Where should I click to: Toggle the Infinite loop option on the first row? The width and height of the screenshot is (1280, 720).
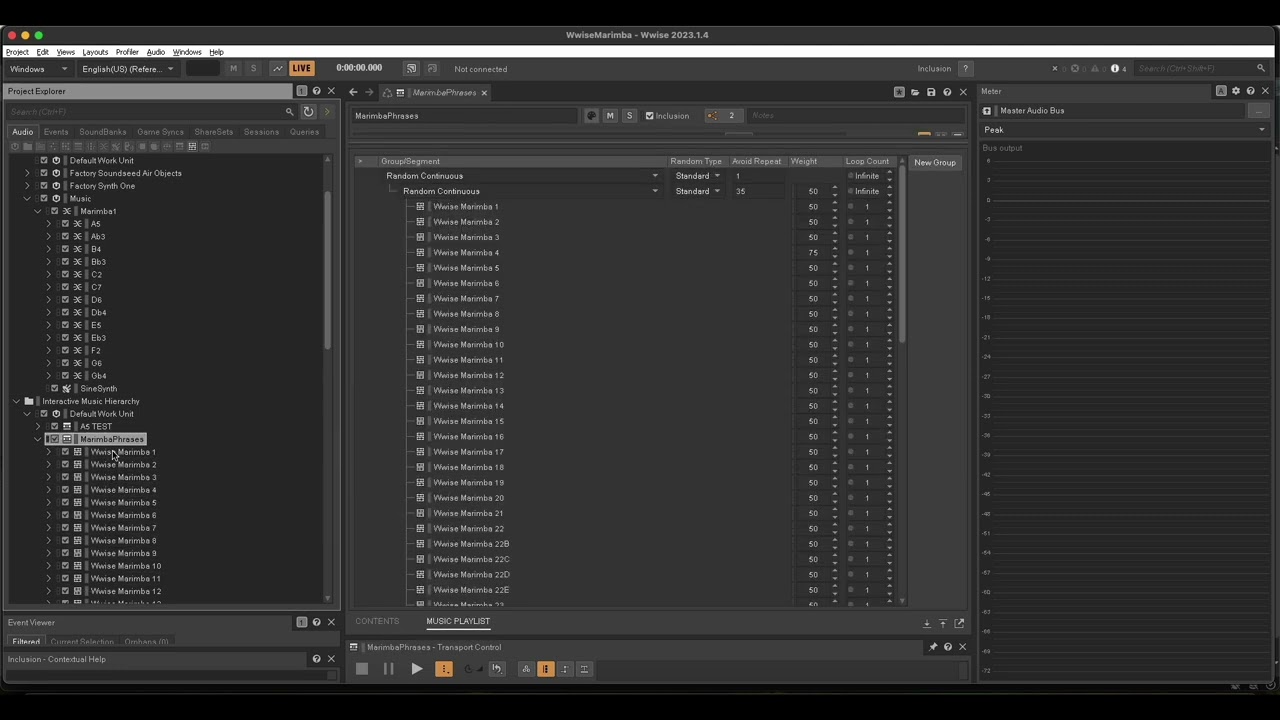851,176
